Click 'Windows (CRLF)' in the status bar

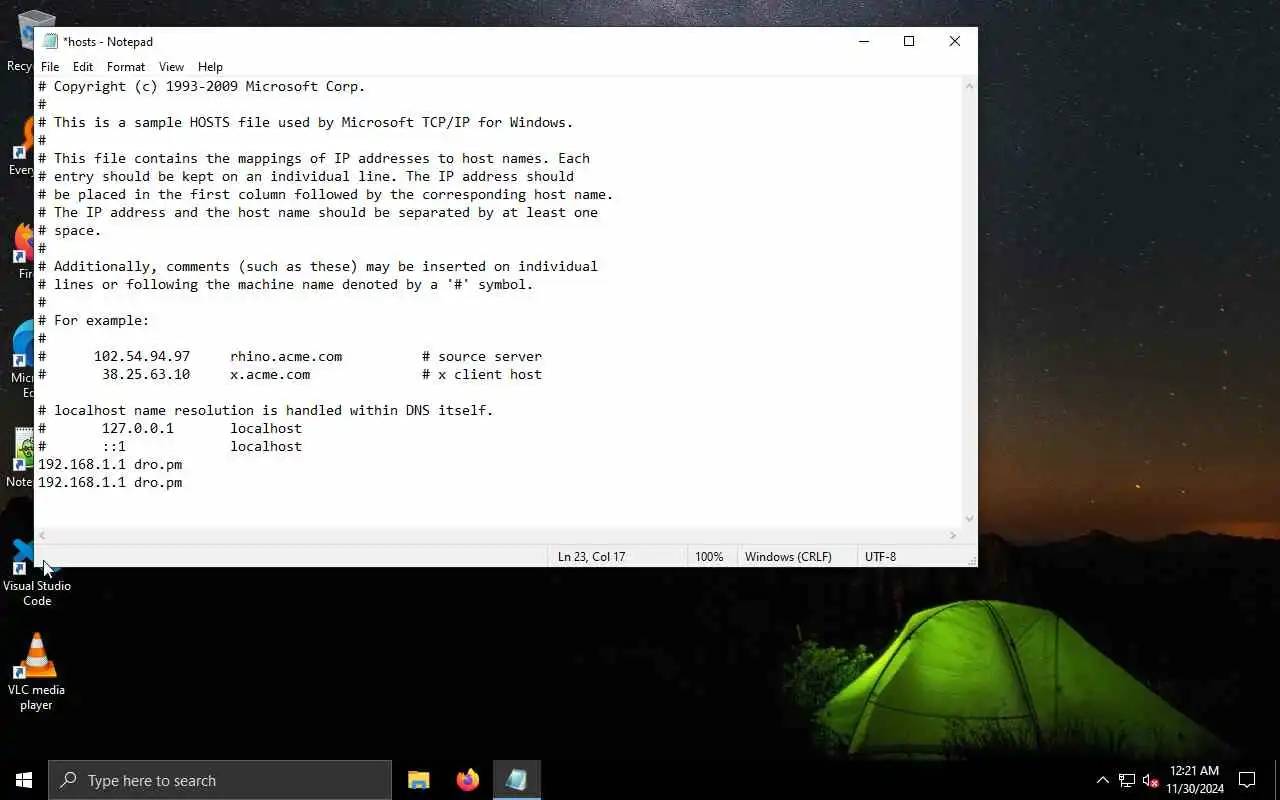788,556
